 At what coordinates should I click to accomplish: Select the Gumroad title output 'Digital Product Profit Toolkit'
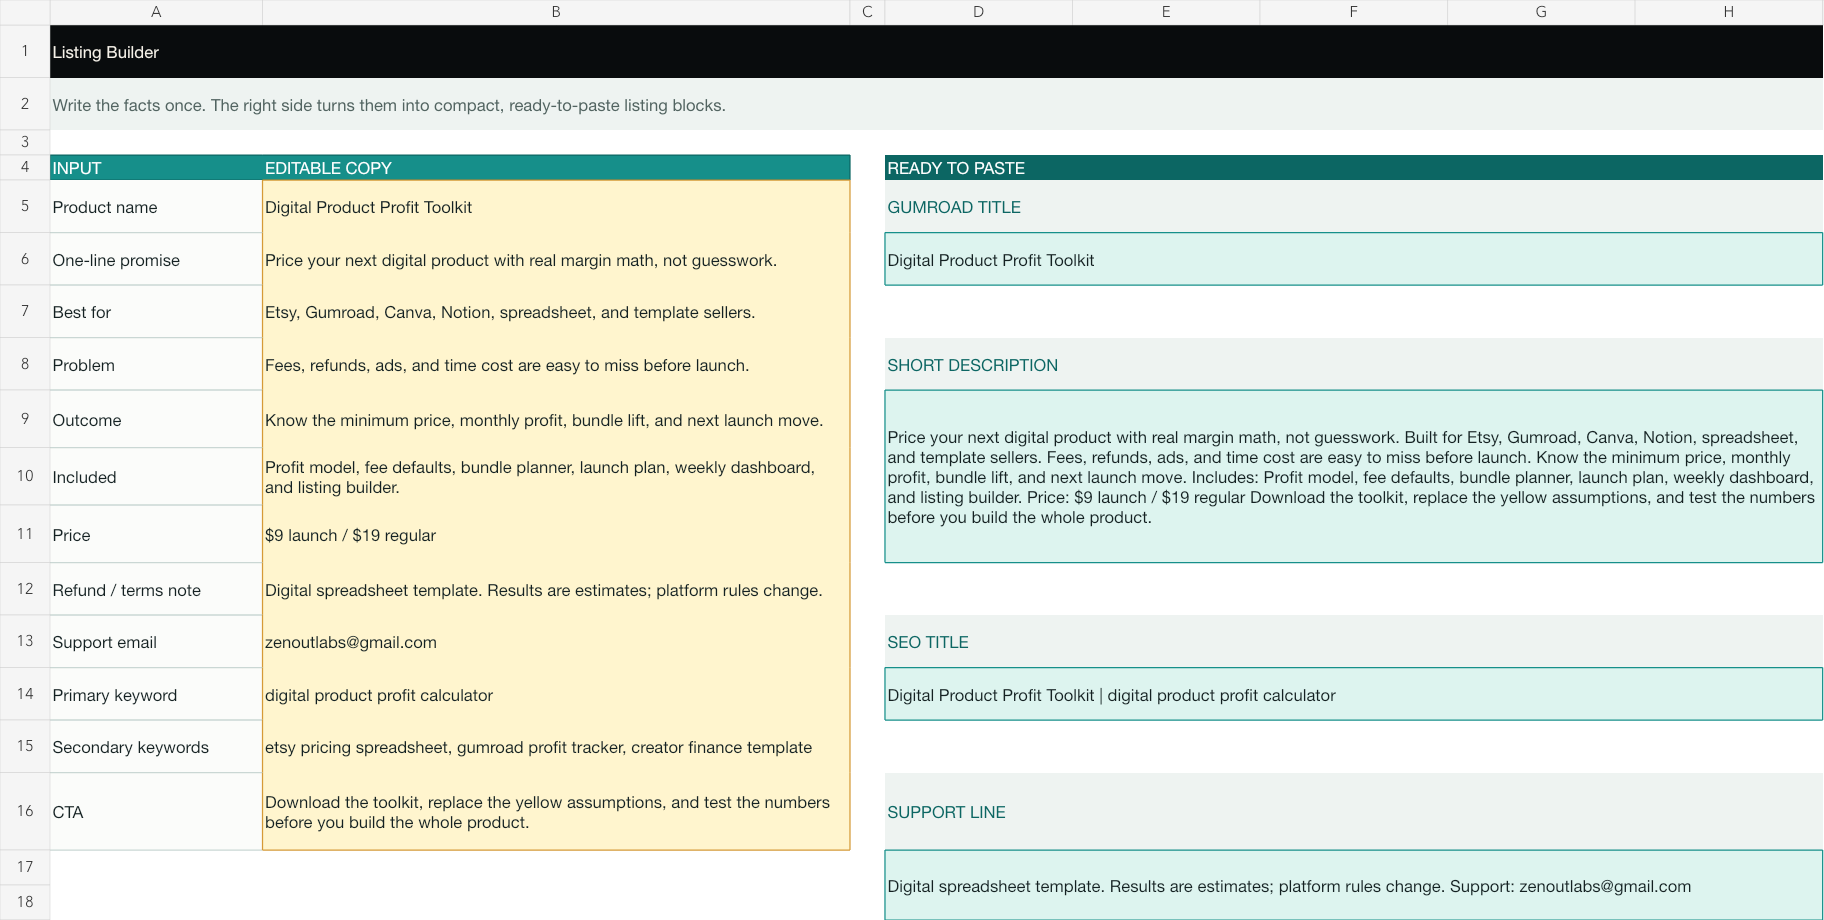point(1354,260)
